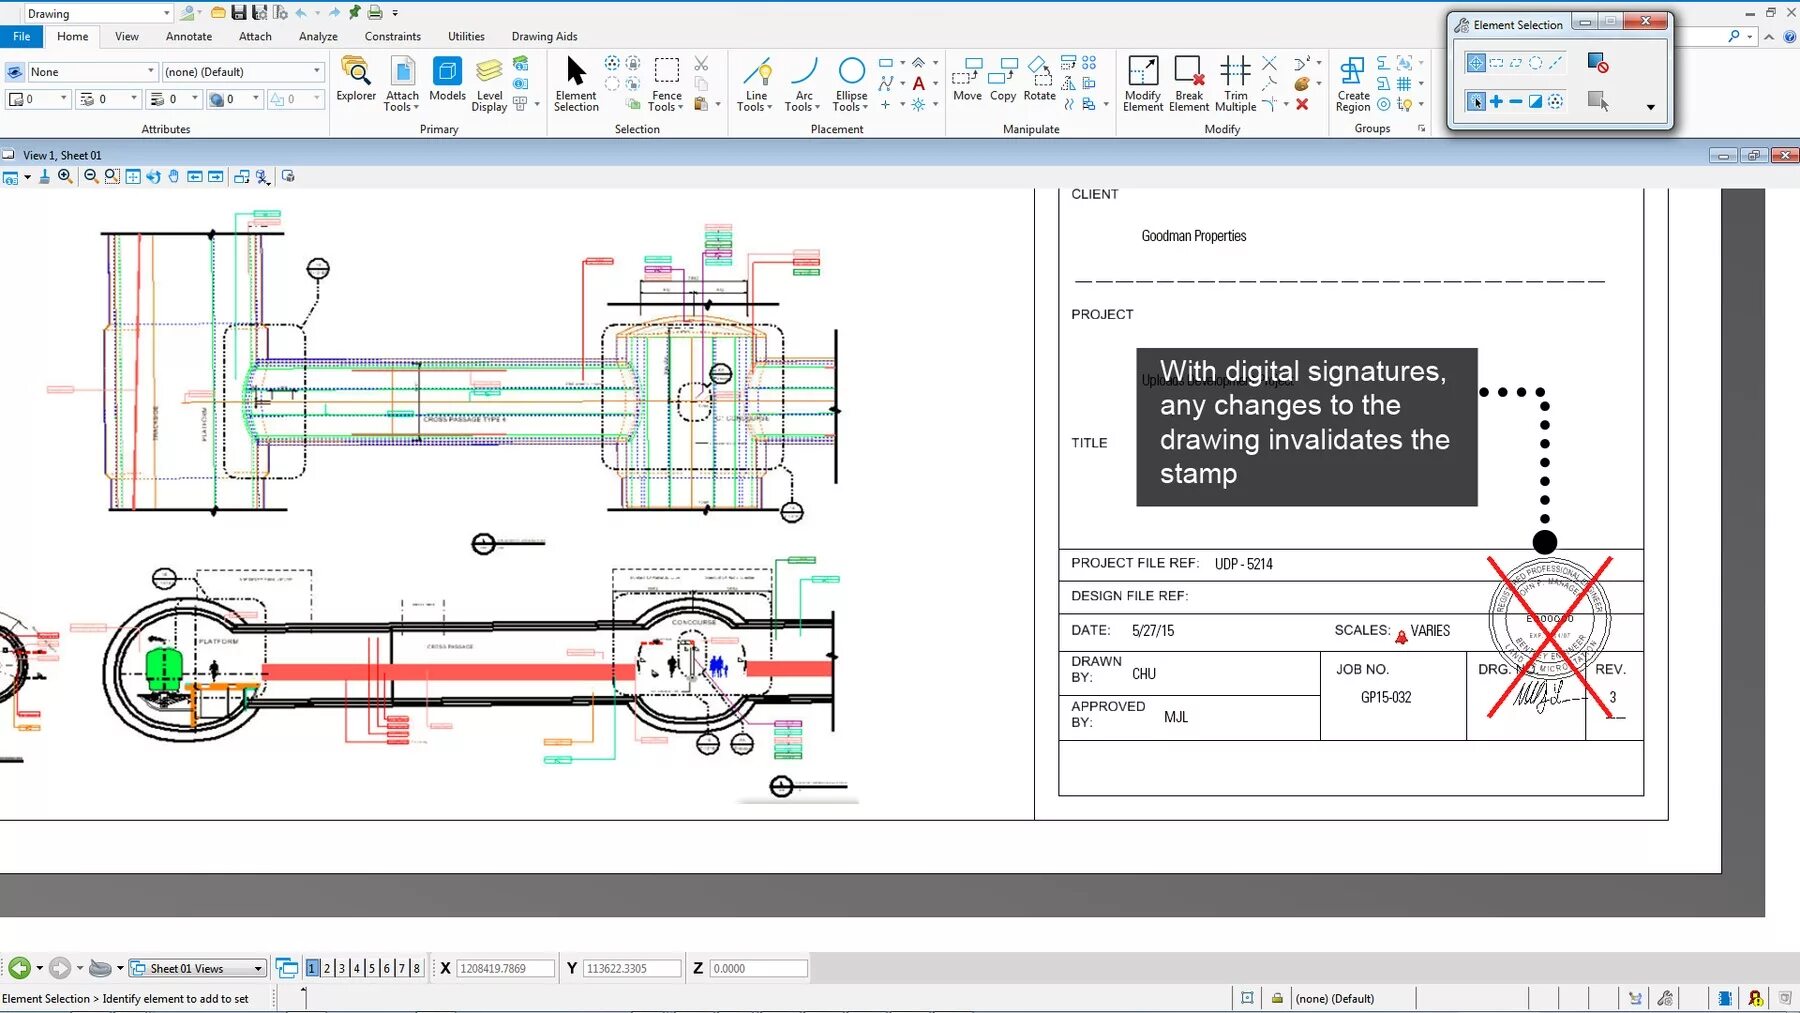Switch to the Analyze ribbon tab

pyautogui.click(x=318, y=36)
